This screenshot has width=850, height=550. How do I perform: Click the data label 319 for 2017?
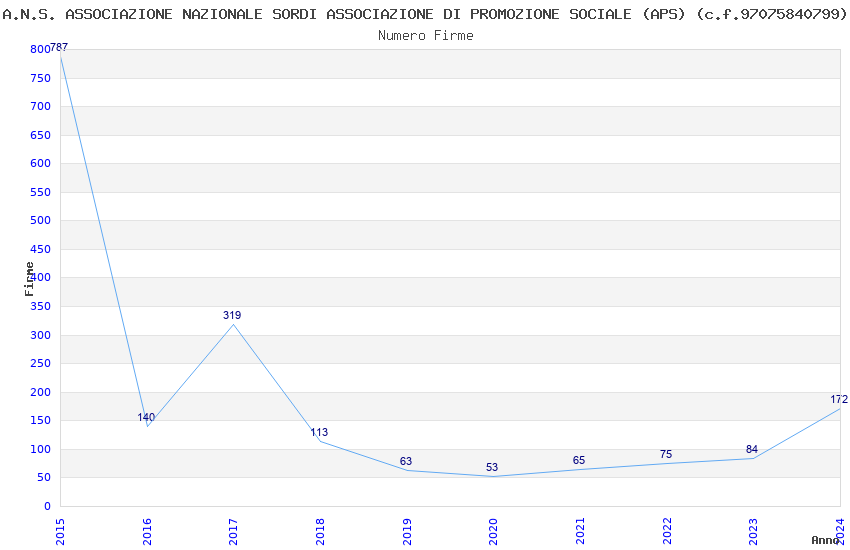(x=232, y=315)
